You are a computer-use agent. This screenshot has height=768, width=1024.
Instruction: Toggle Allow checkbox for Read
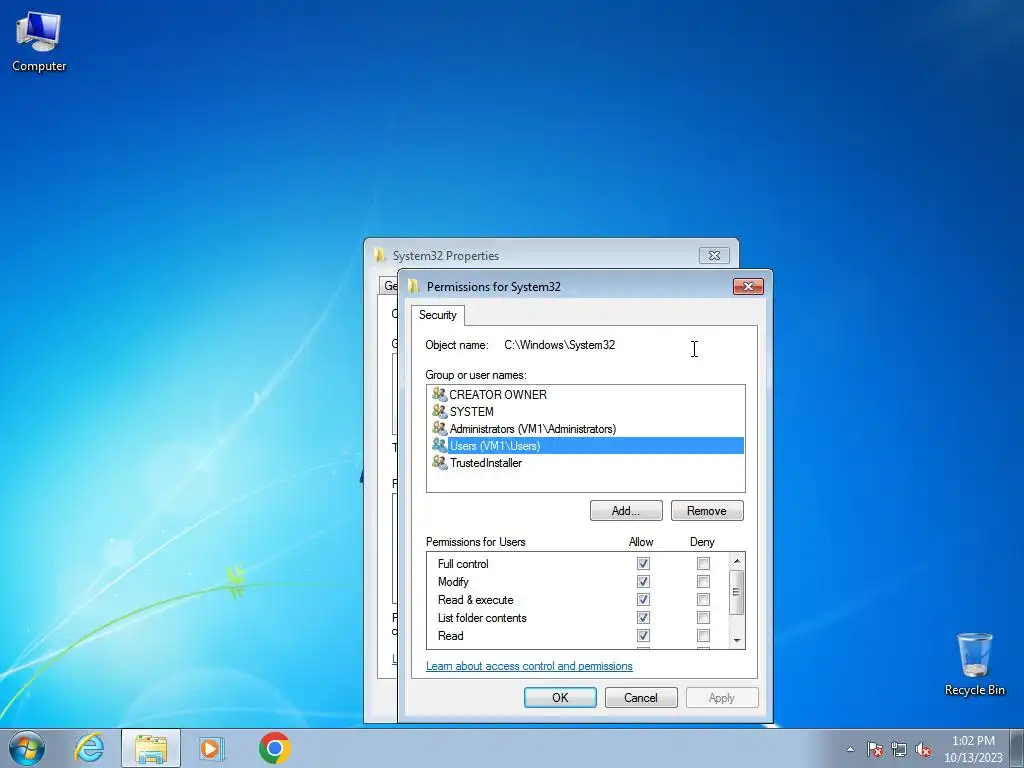click(643, 635)
